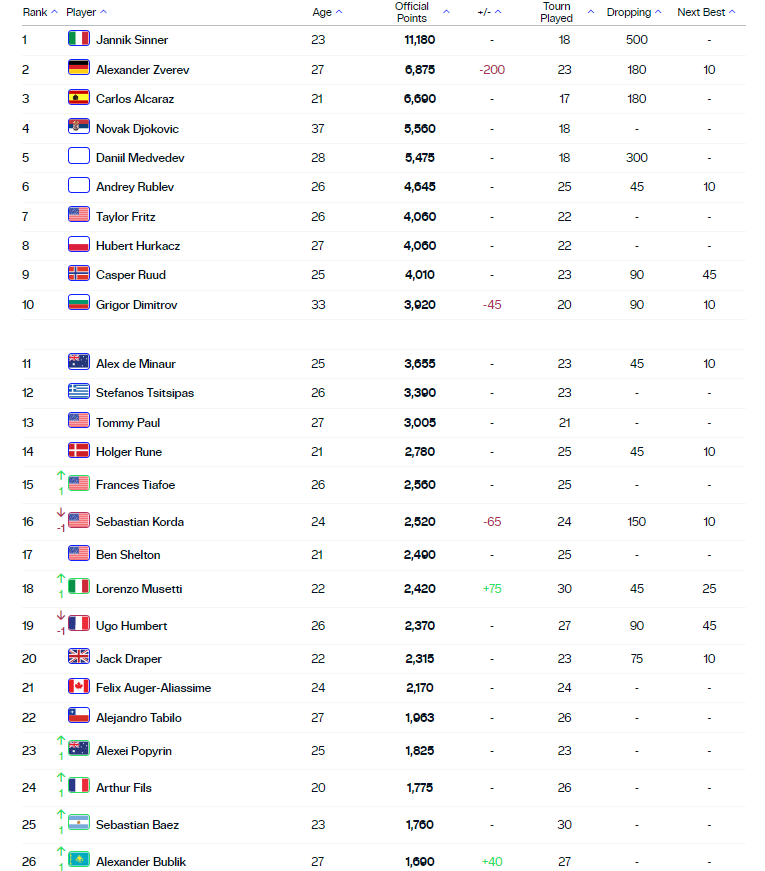The height and width of the screenshot is (871, 765).
Task: Click the Dropping column sort arrow
Action: point(659,12)
